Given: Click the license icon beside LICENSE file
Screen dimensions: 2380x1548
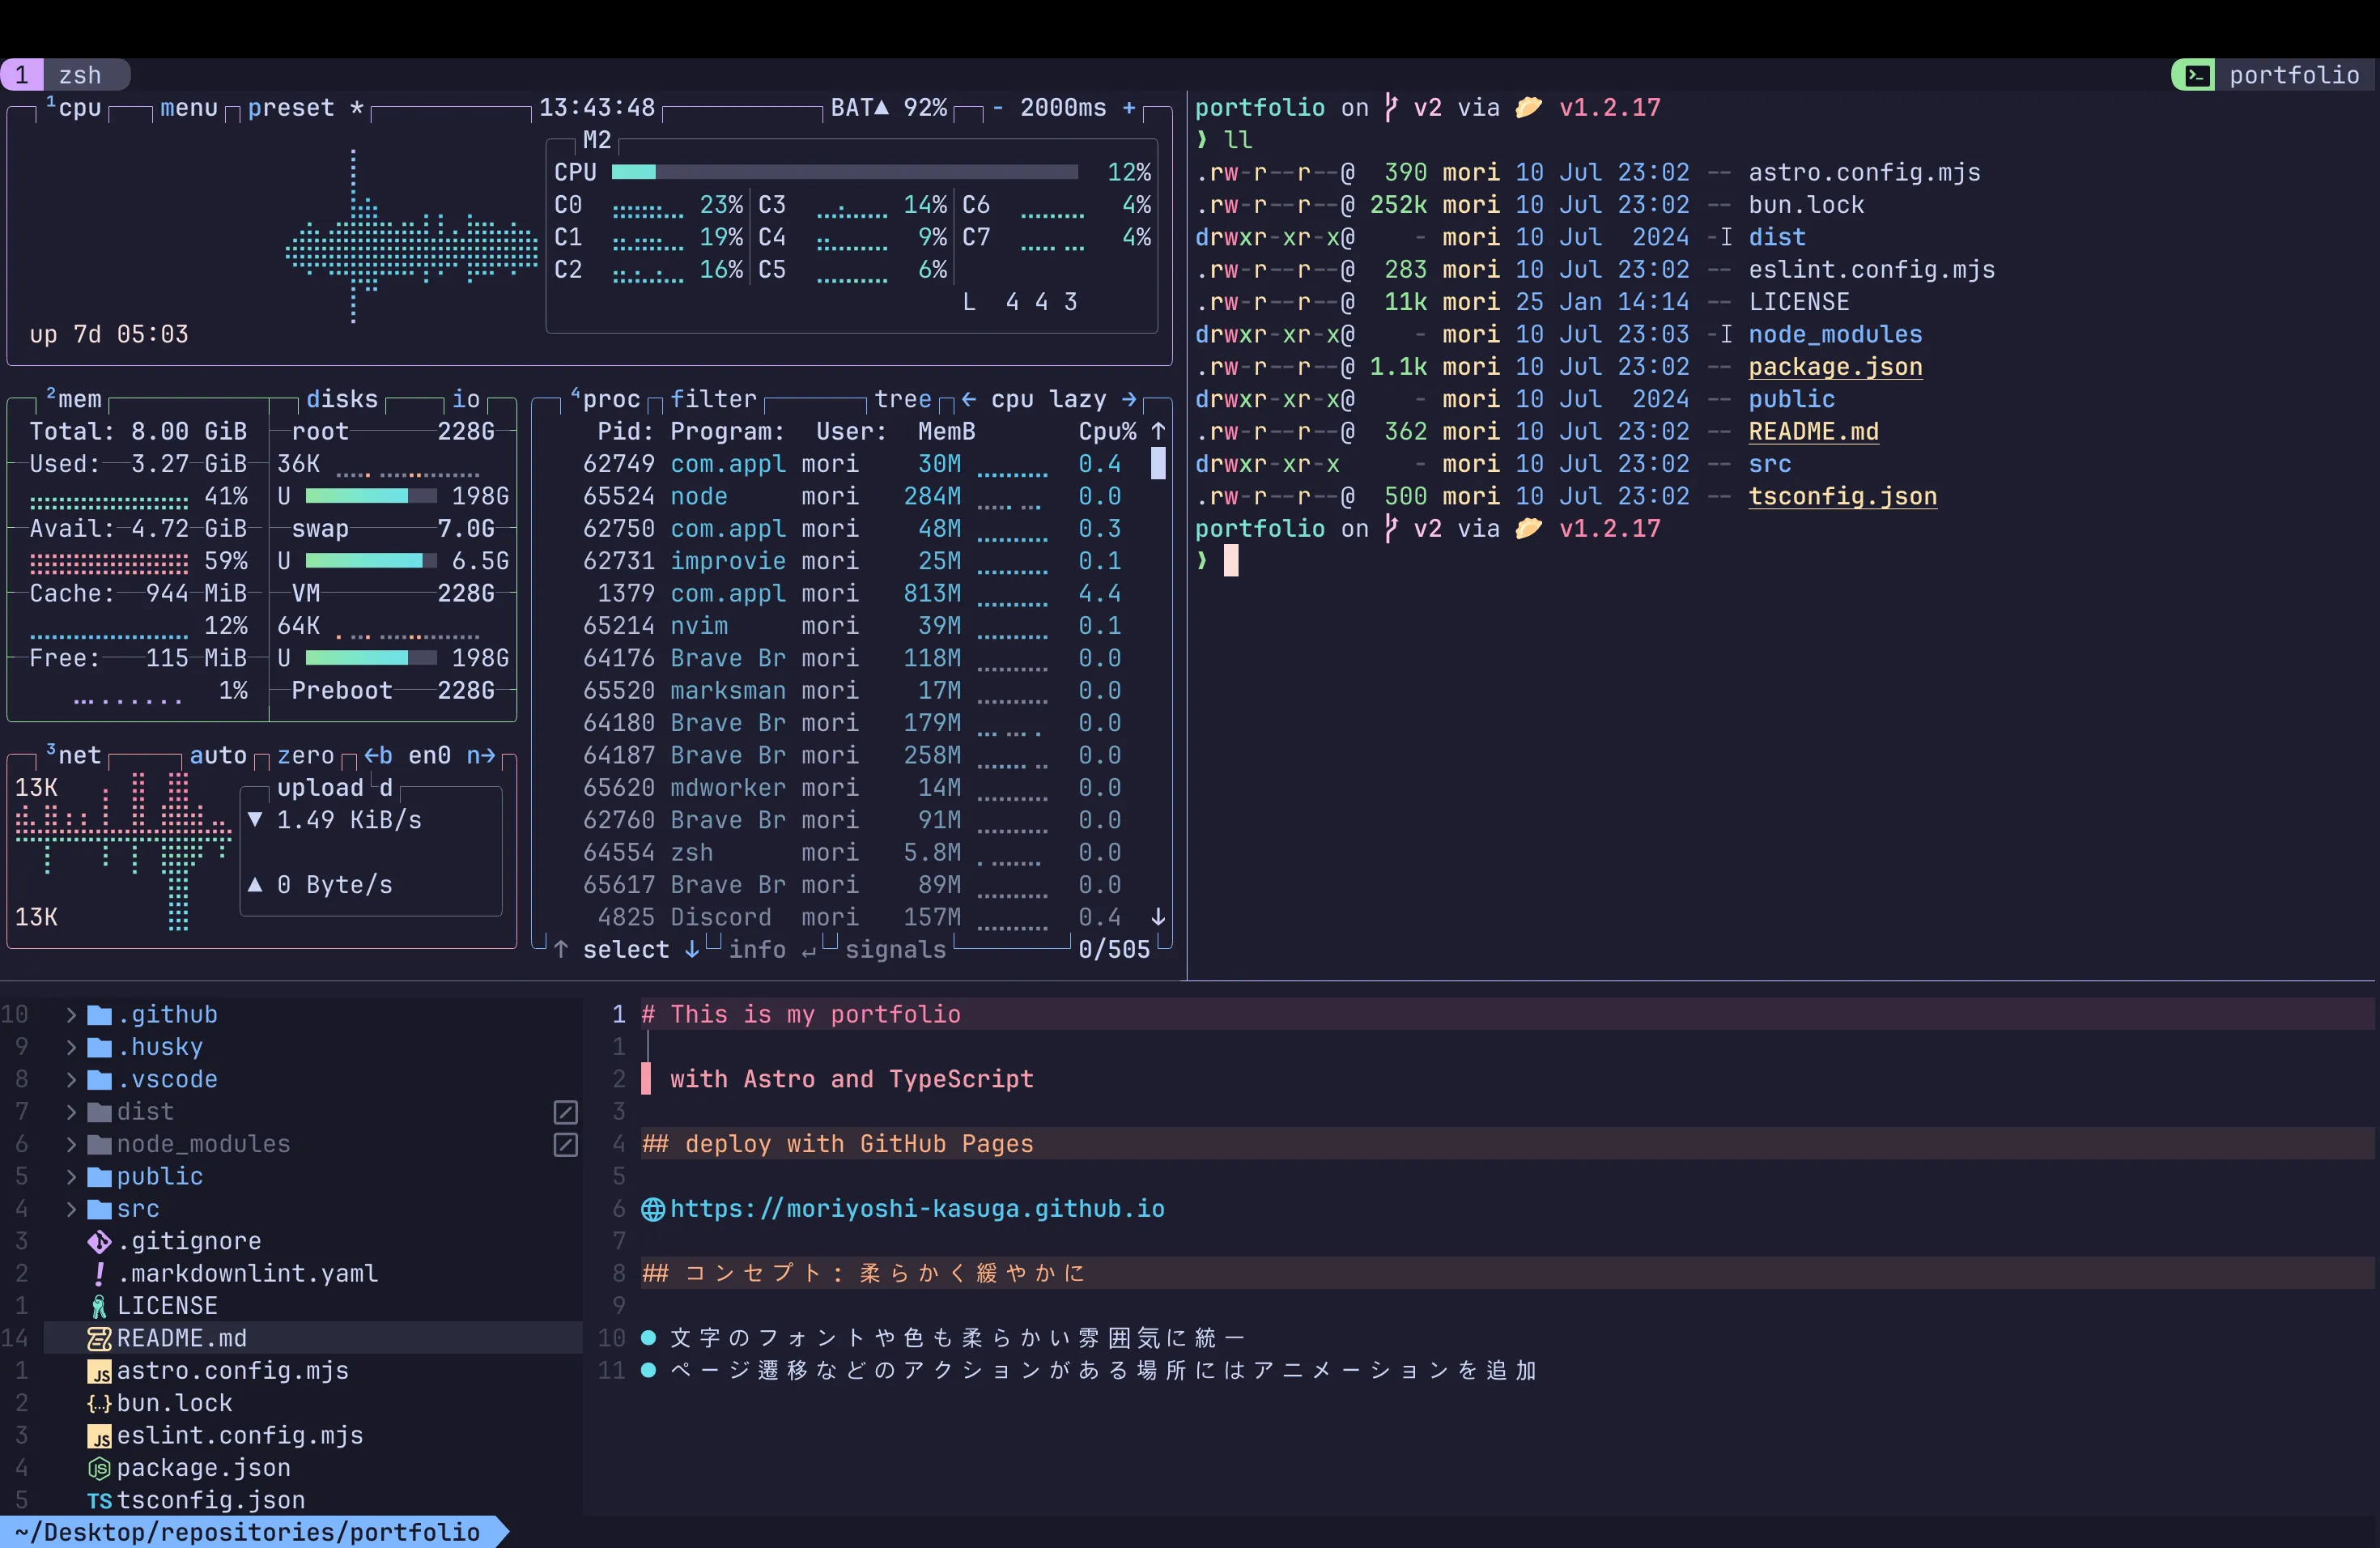Looking at the screenshot, I should [x=99, y=1307].
